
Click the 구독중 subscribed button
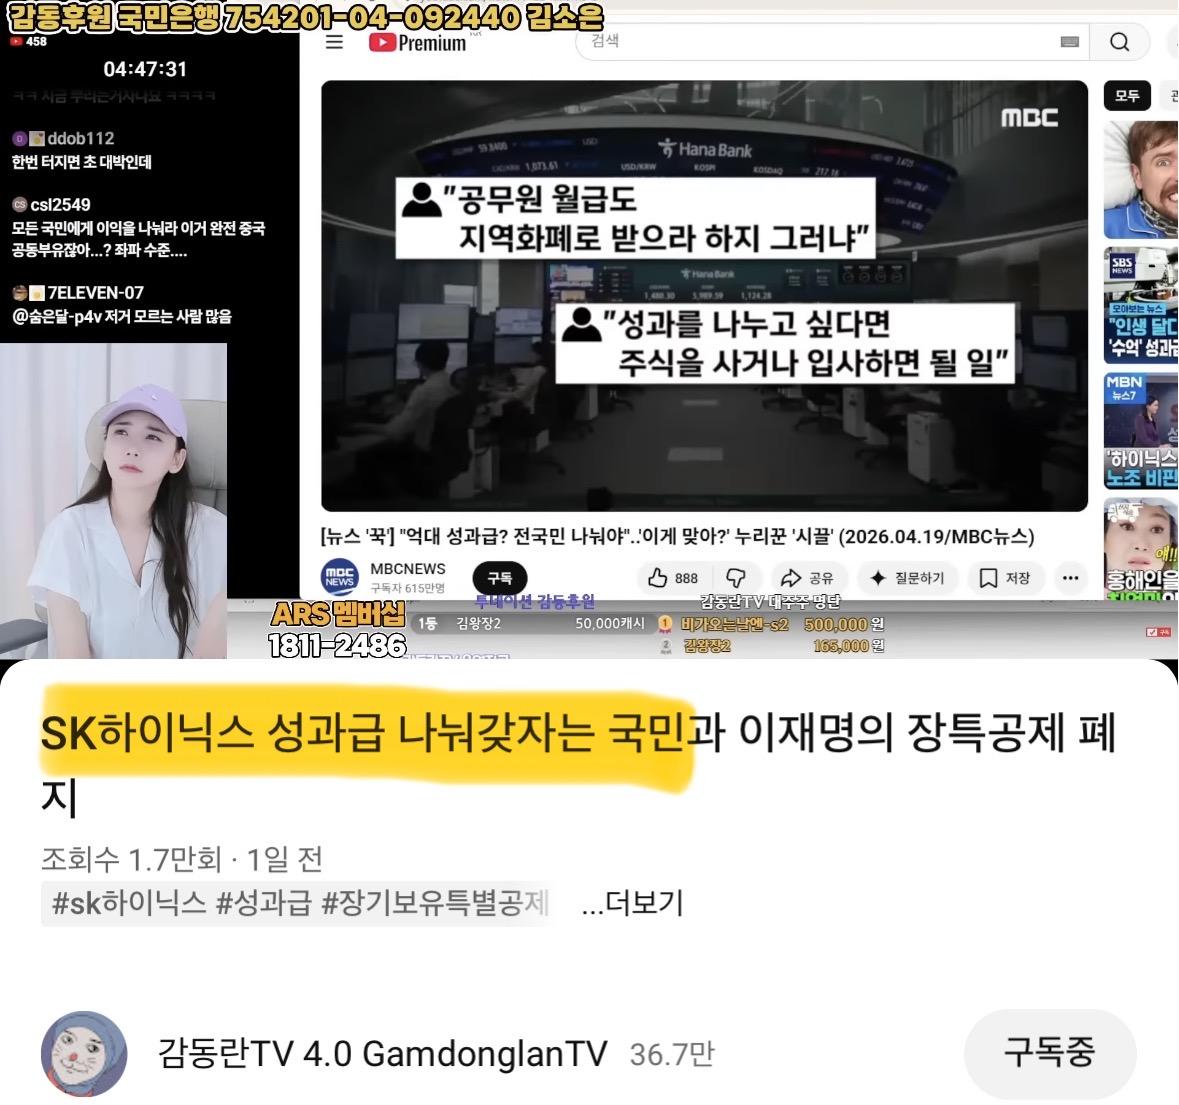coord(1050,1052)
